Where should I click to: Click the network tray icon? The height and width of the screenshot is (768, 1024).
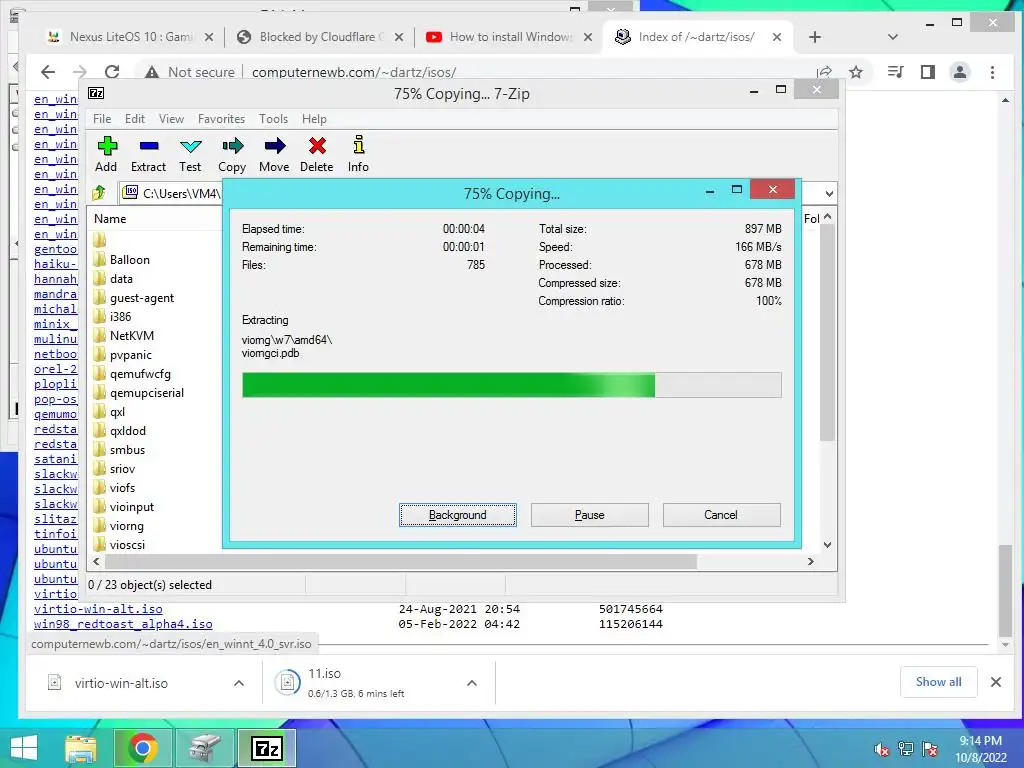pyautogui.click(x=906, y=749)
